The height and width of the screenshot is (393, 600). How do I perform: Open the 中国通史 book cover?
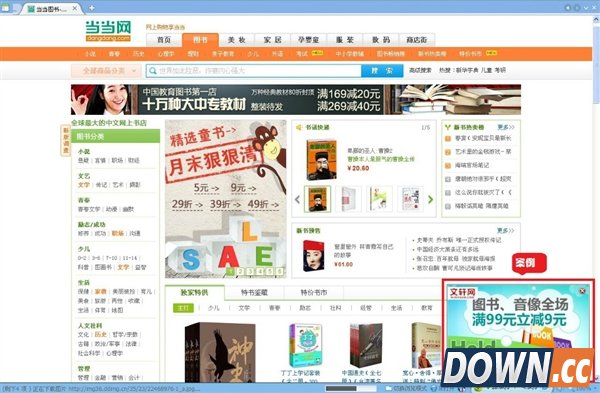click(x=365, y=345)
